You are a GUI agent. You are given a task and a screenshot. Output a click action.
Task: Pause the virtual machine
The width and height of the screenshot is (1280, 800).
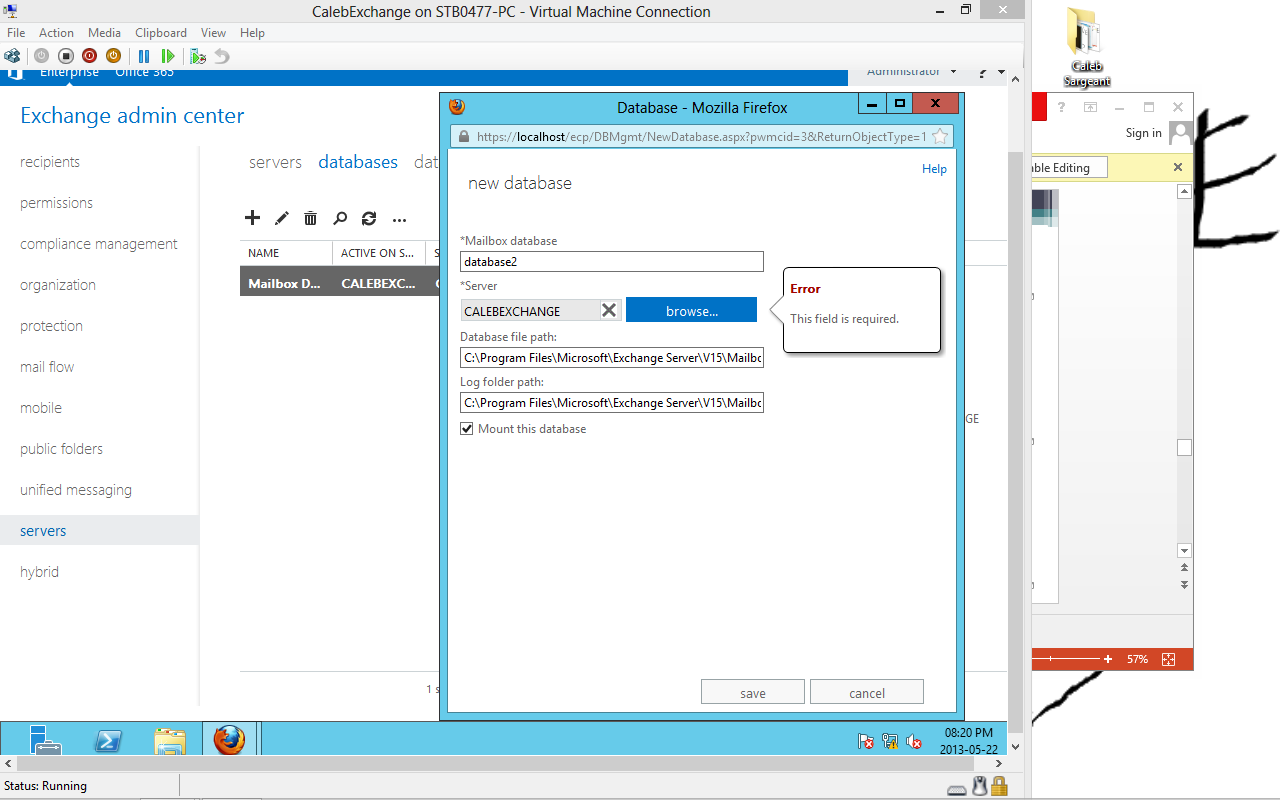click(144, 56)
